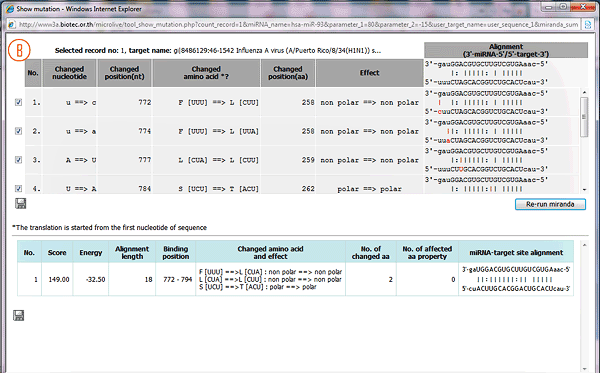Click the feed icon right of the address bar
The image size is (600, 373).
click(588, 25)
